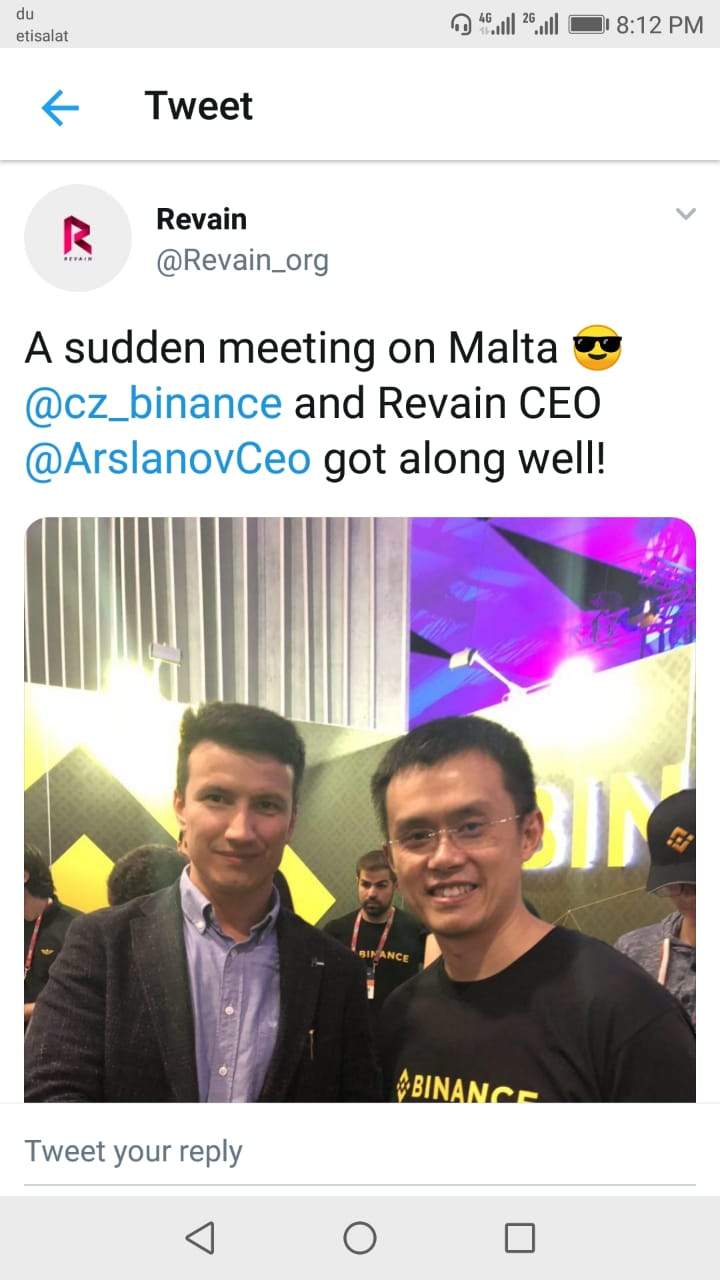Tap the 8:12 PM clock
This screenshot has height=1280, width=720.
pos(660,25)
